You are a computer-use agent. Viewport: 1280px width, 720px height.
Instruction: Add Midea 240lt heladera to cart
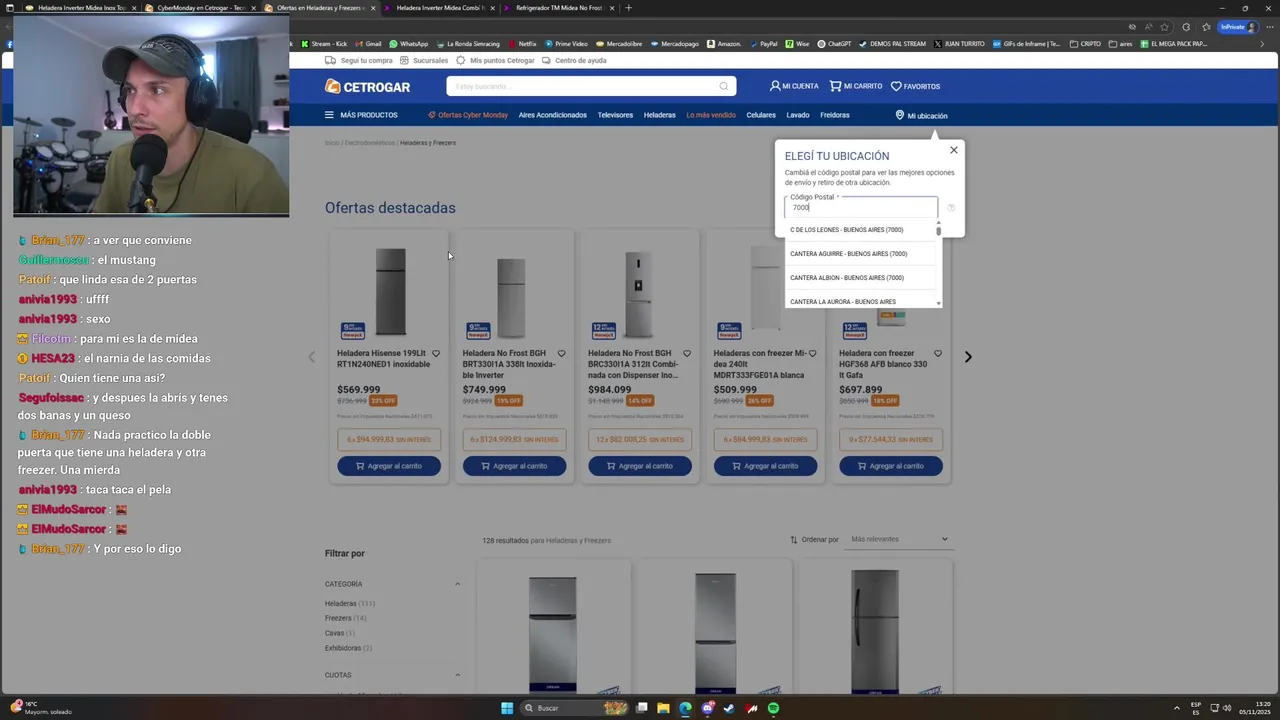[x=765, y=466]
